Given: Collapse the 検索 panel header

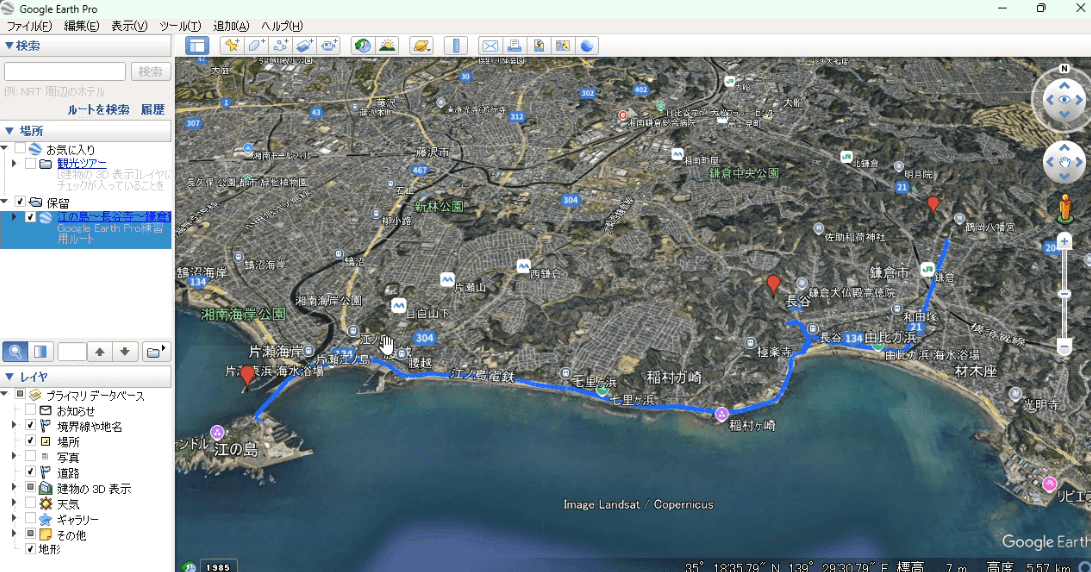Looking at the screenshot, I should 9,46.
